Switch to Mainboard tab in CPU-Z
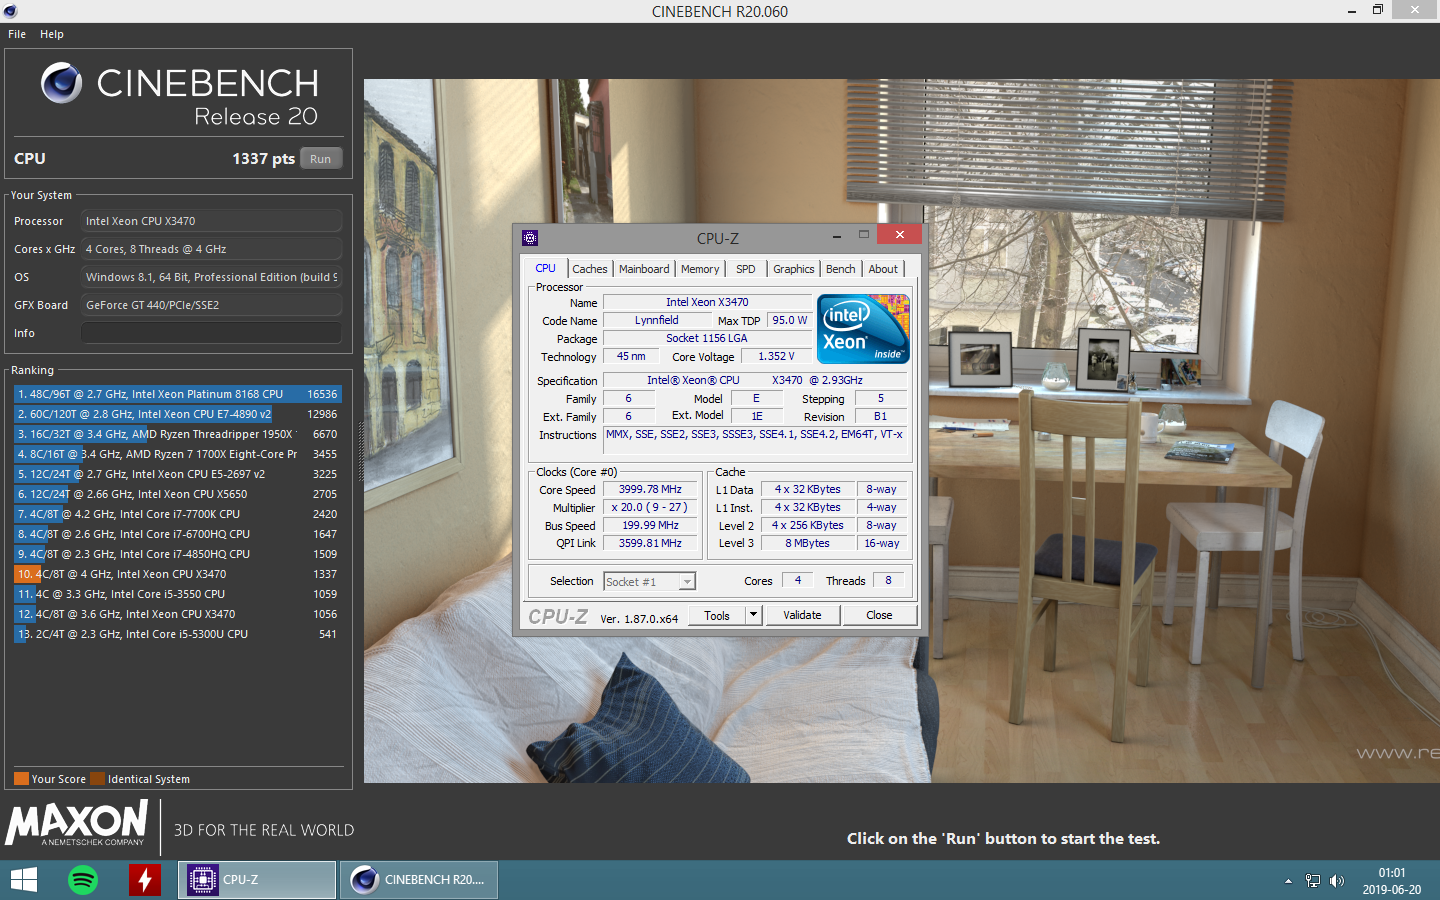This screenshot has width=1440, height=900. [x=644, y=269]
